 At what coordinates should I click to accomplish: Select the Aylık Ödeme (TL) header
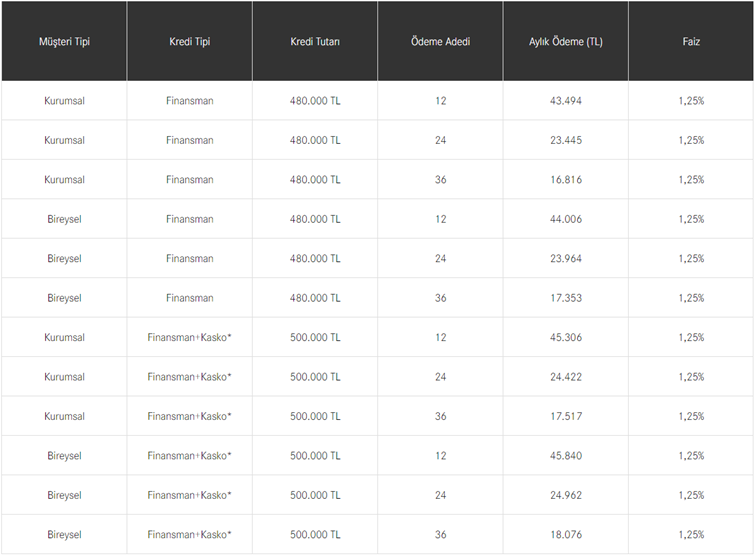[566, 42]
